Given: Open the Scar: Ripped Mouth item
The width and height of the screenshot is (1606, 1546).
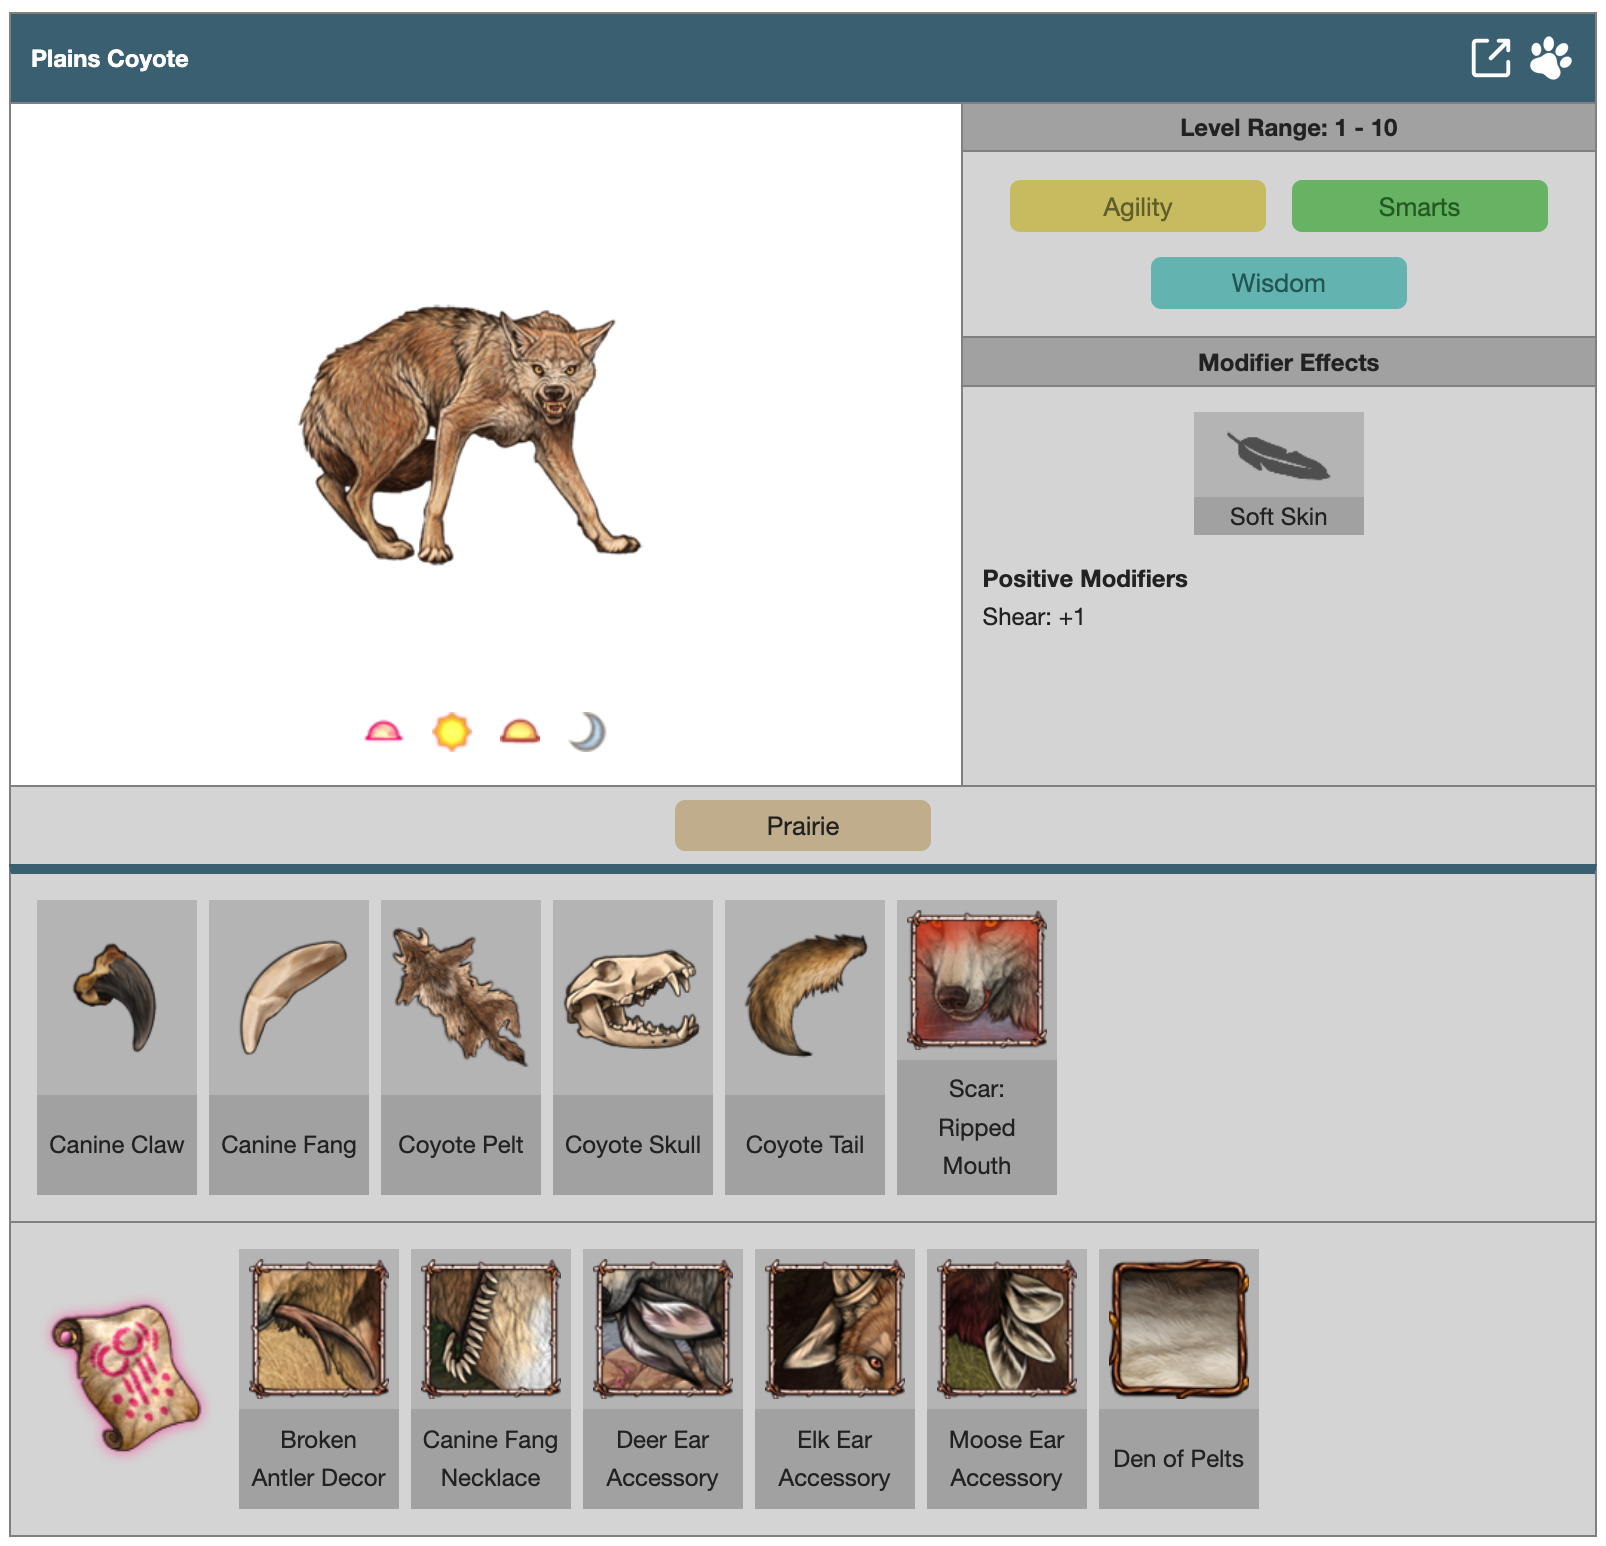Looking at the screenshot, I should (x=977, y=1046).
